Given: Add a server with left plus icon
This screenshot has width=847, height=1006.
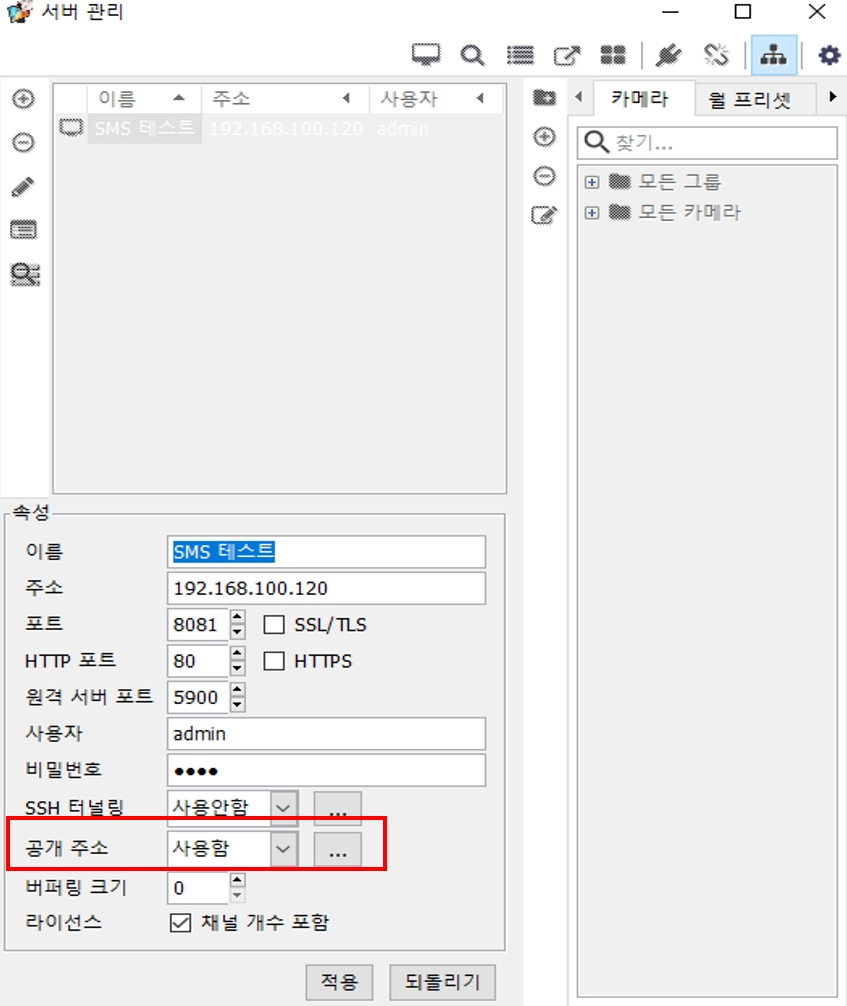Looking at the screenshot, I should pyautogui.click(x=23, y=99).
